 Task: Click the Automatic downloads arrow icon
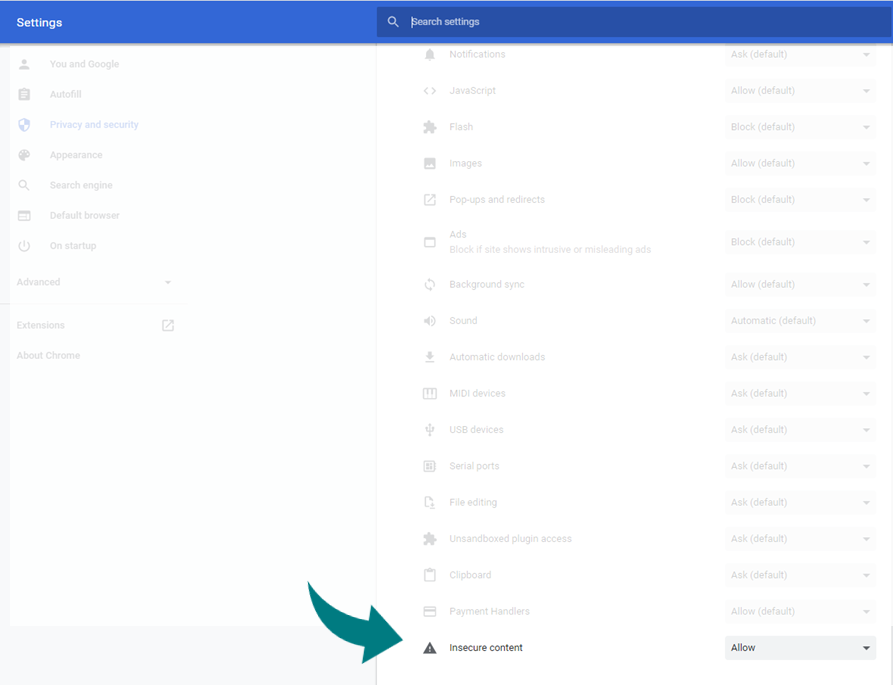(x=430, y=357)
